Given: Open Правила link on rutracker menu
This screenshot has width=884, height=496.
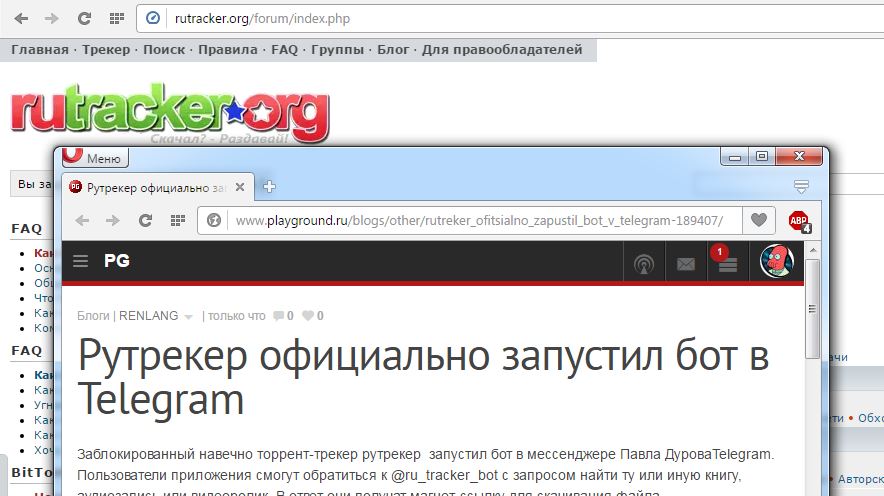Looking at the screenshot, I should click(227, 50).
